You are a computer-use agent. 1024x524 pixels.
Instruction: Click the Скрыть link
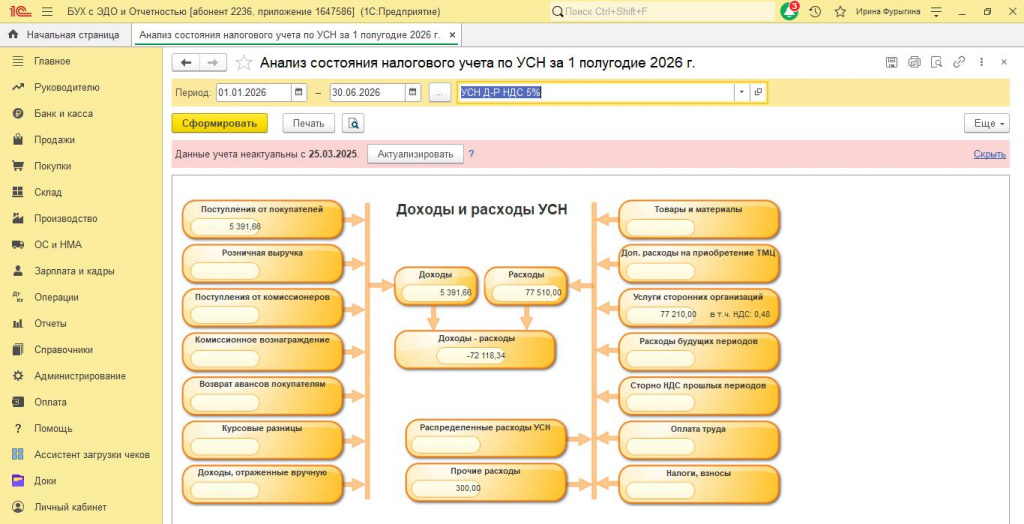coord(989,154)
